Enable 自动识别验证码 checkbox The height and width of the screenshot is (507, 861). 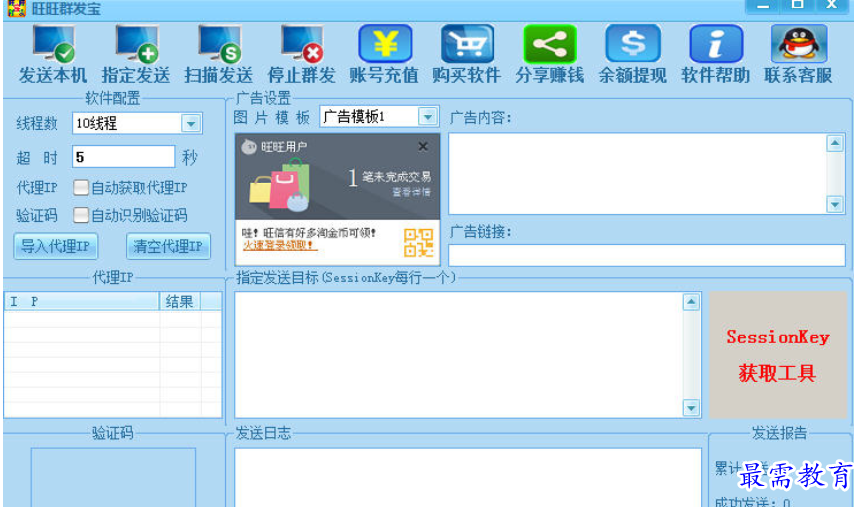click(x=81, y=215)
